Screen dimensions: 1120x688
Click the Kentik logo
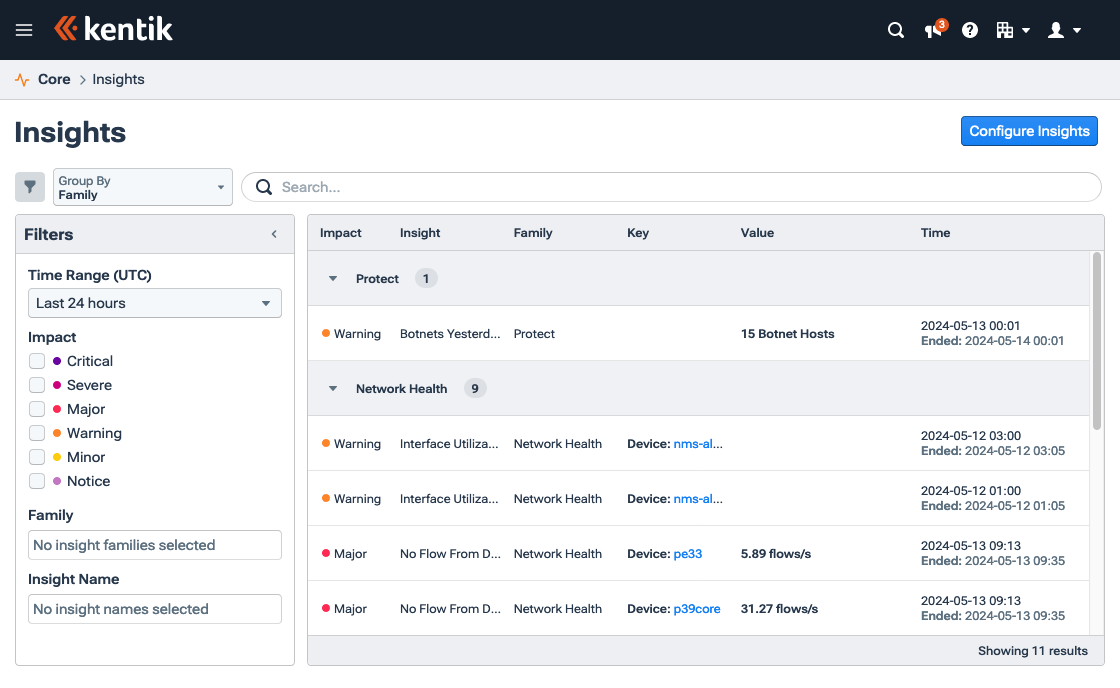point(113,29)
